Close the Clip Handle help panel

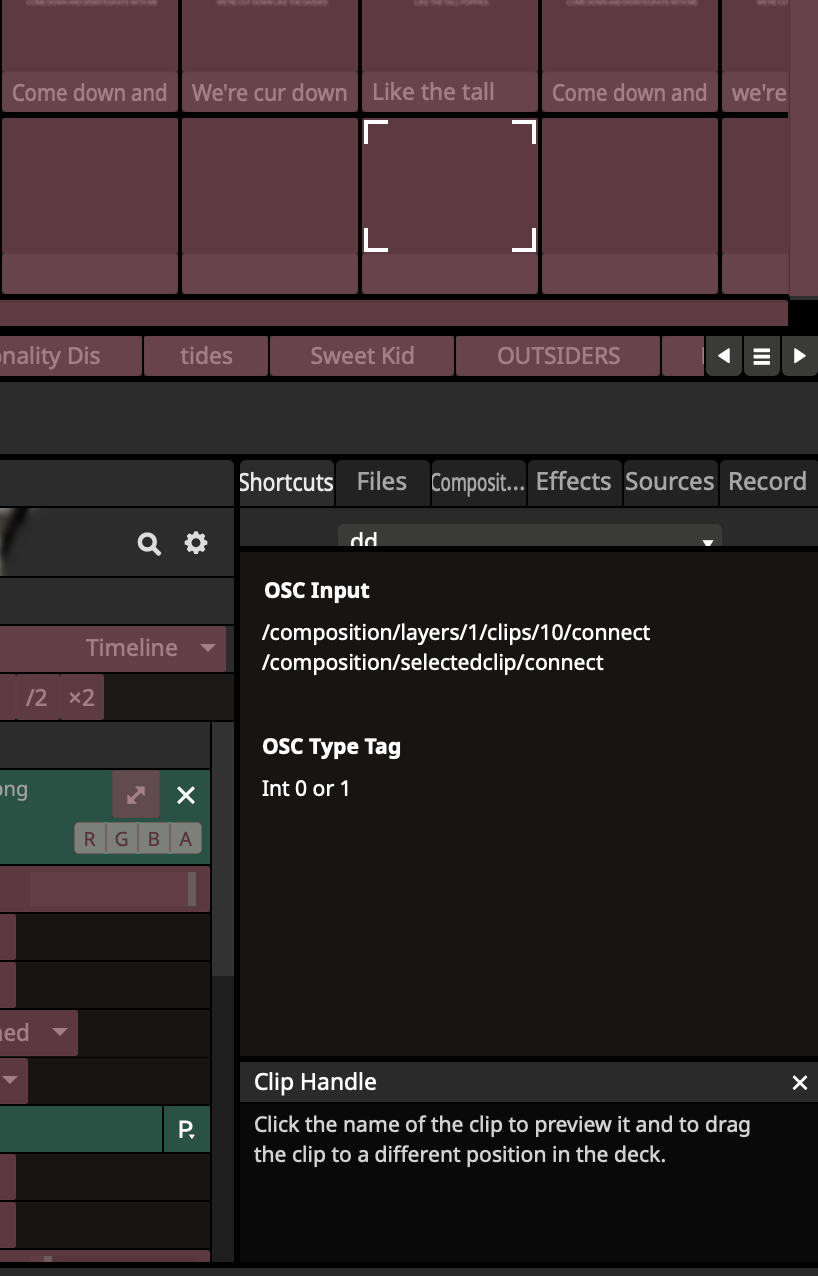coord(799,1083)
